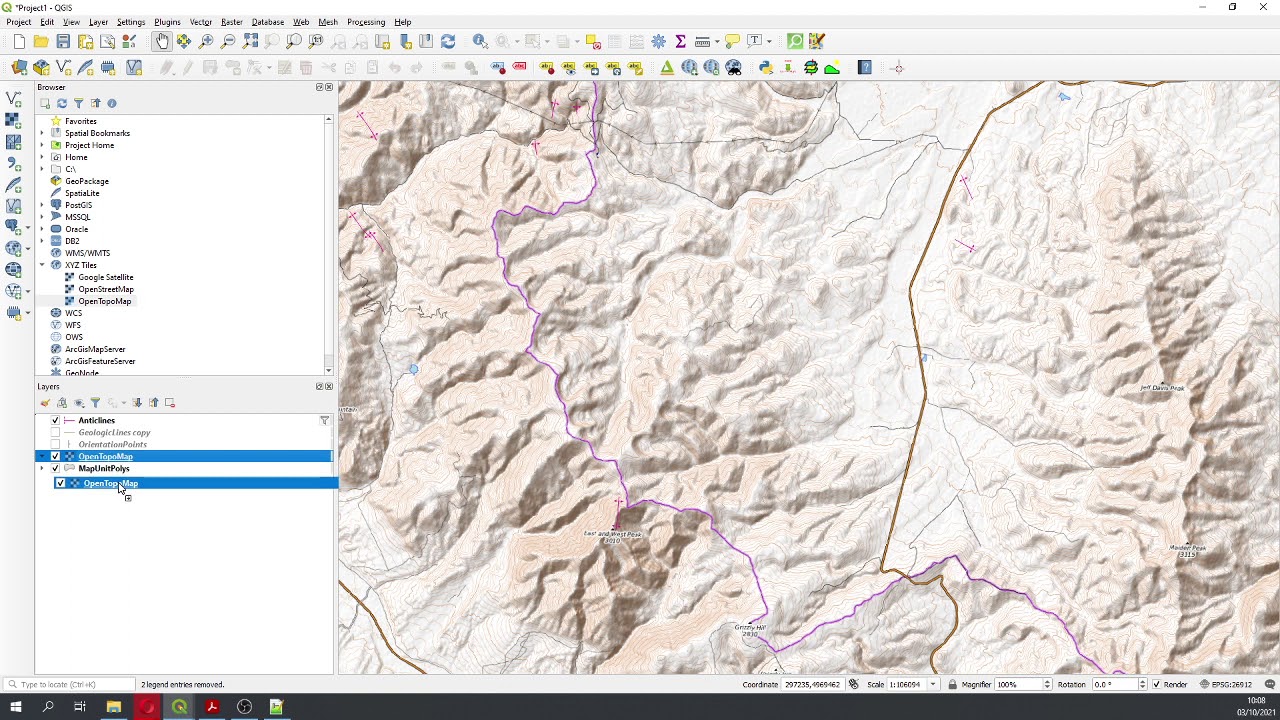Click the Type to locate search field

(x=70, y=685)
